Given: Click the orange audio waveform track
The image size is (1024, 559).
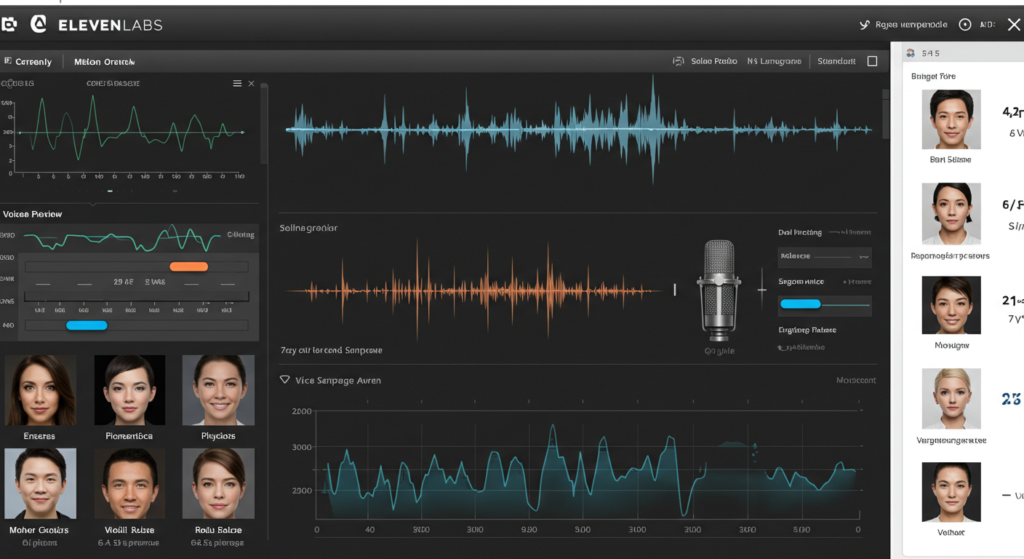Looking at the screenshot, I should [473, 290].
